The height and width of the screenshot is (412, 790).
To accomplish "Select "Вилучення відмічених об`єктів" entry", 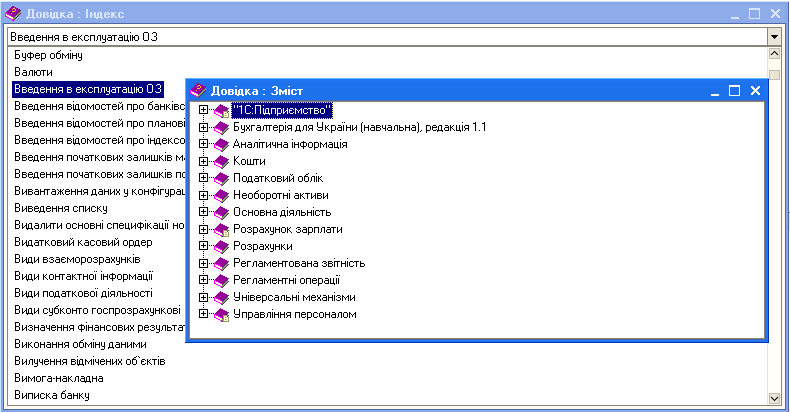I will point(90,361).
